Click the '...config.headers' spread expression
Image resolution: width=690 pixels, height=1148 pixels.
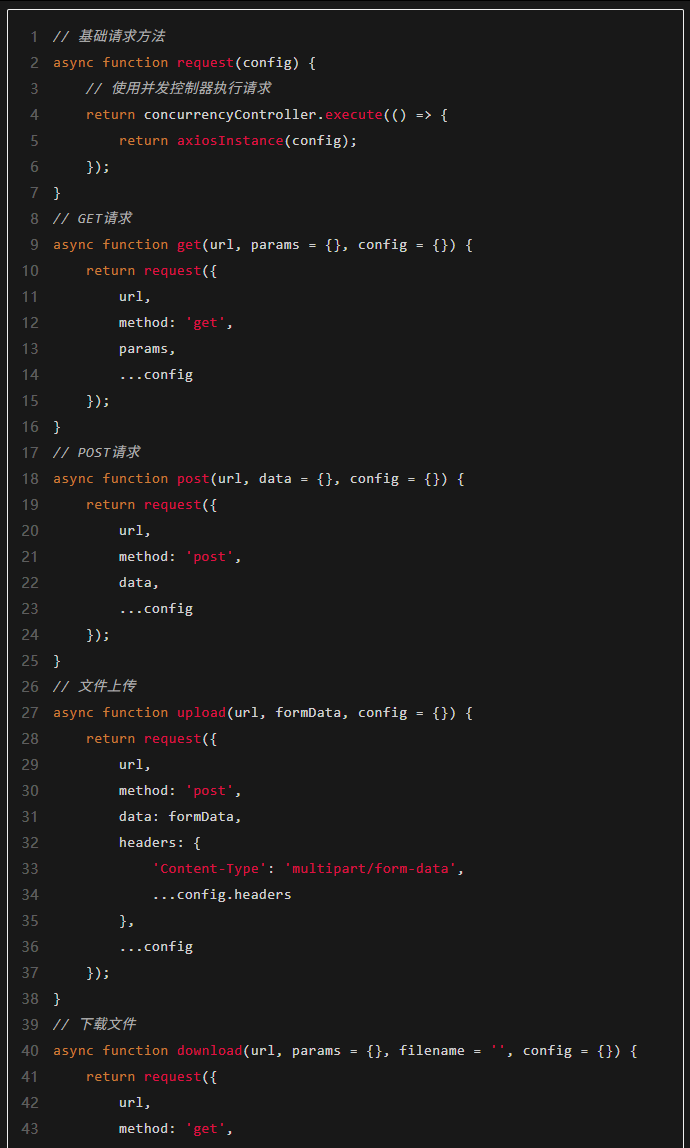coord(222,894)
